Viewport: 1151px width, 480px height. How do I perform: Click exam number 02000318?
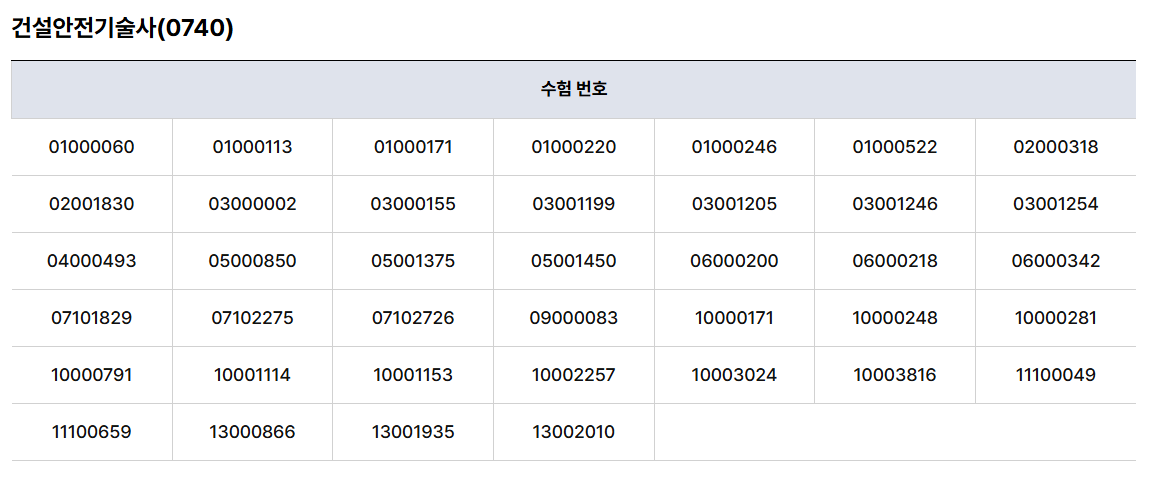point(1056,147)
